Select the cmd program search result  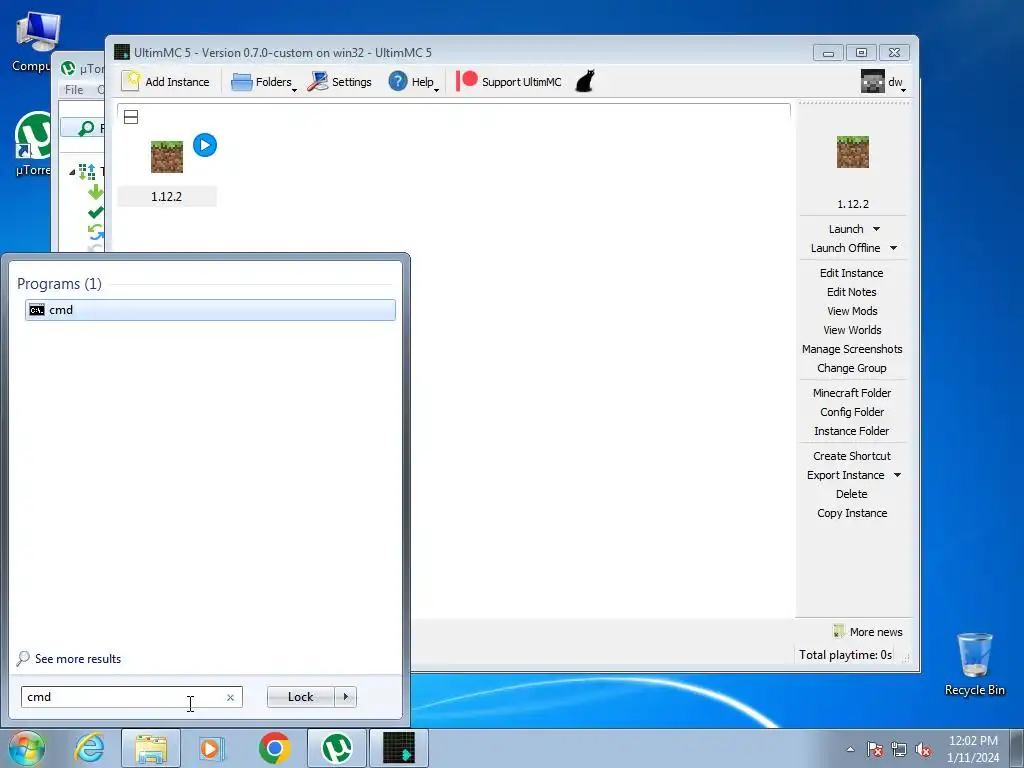[210, 310]
